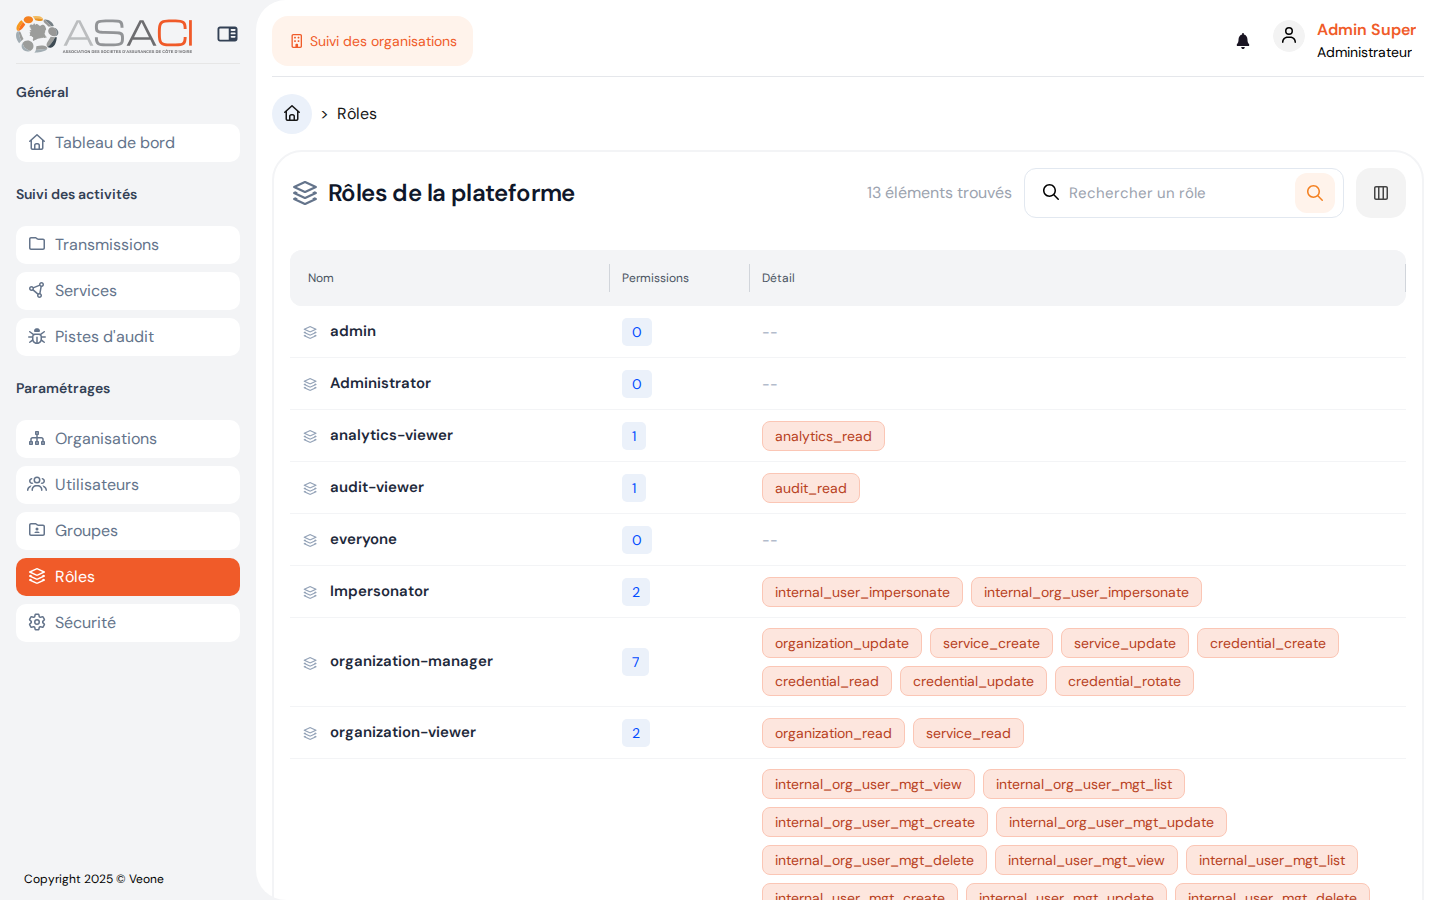Click the Suivi des organisations button
This screenshot has height=900, width=1440.
(x=373, y=41)
